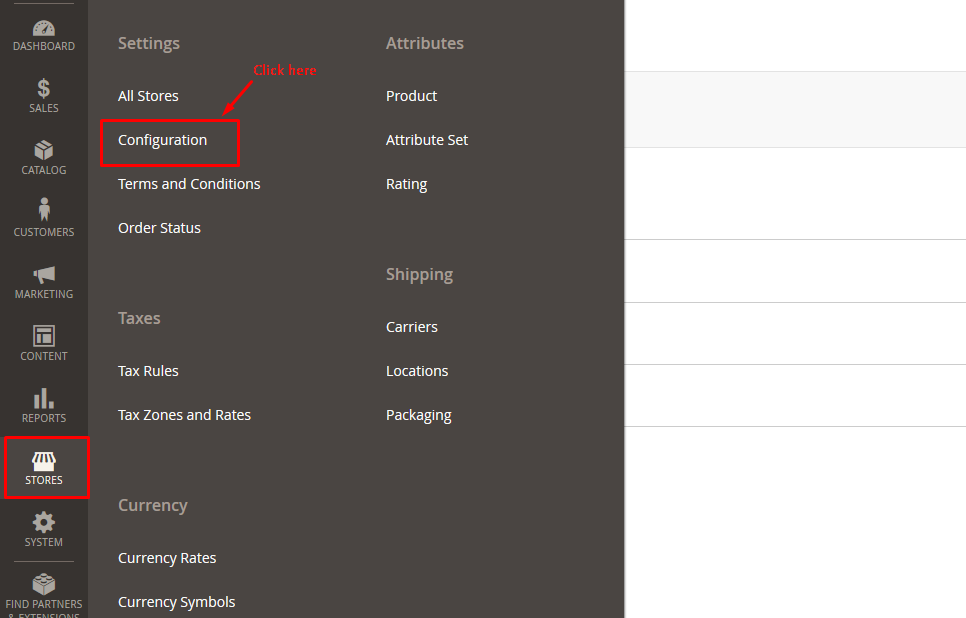Open the System gear icon
This screenshot has width=966, height=618.
(x=44, y=522)
